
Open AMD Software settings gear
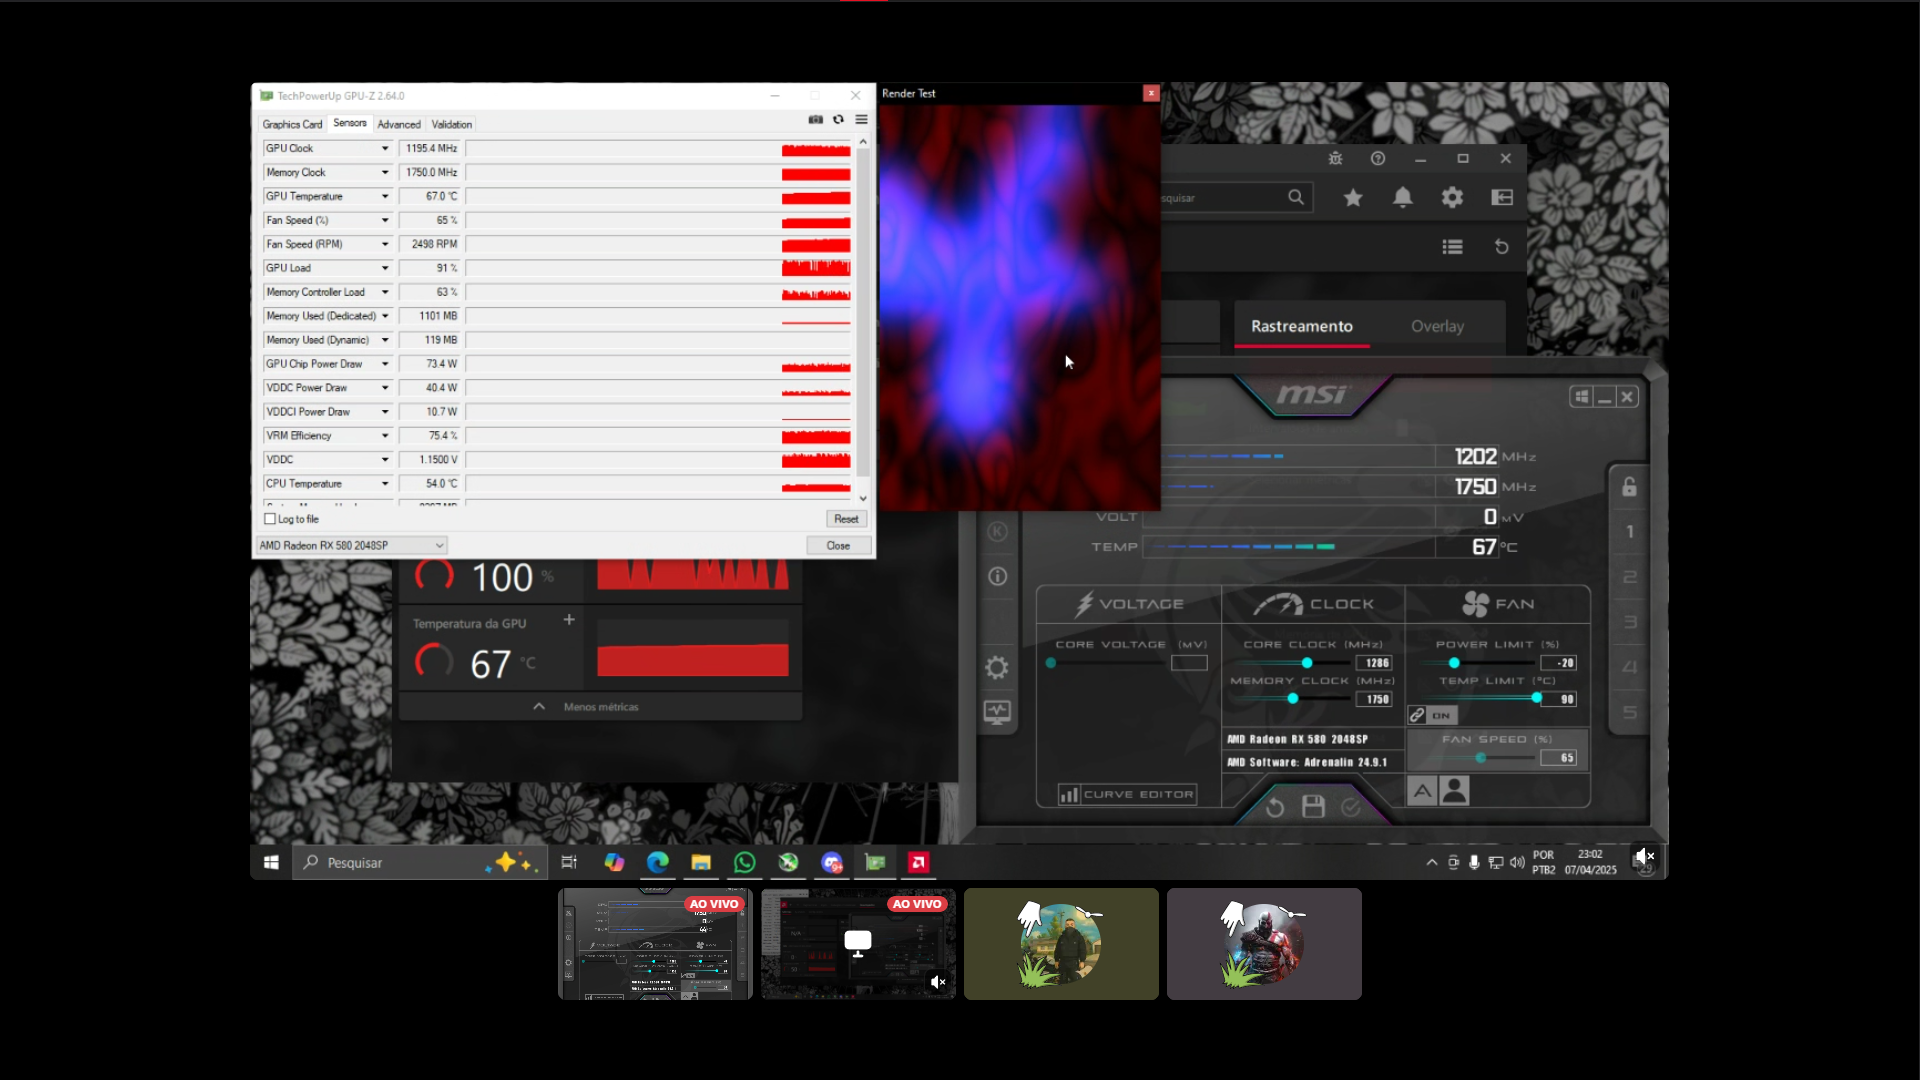1452,198
